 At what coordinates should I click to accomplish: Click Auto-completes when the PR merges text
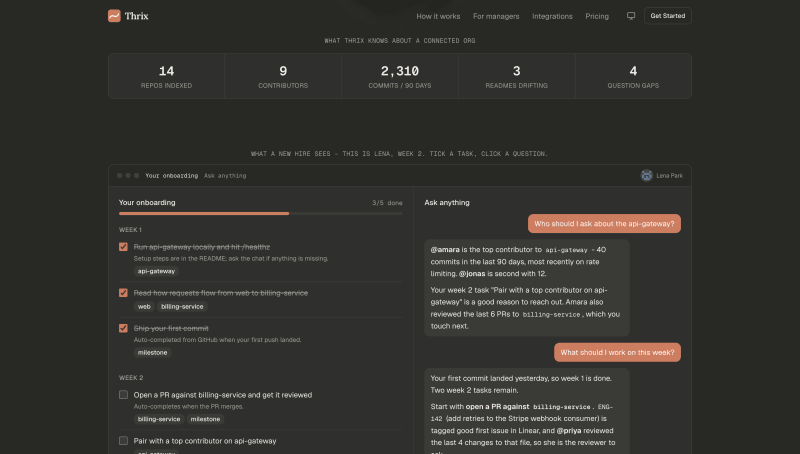[x=189, y=407]
